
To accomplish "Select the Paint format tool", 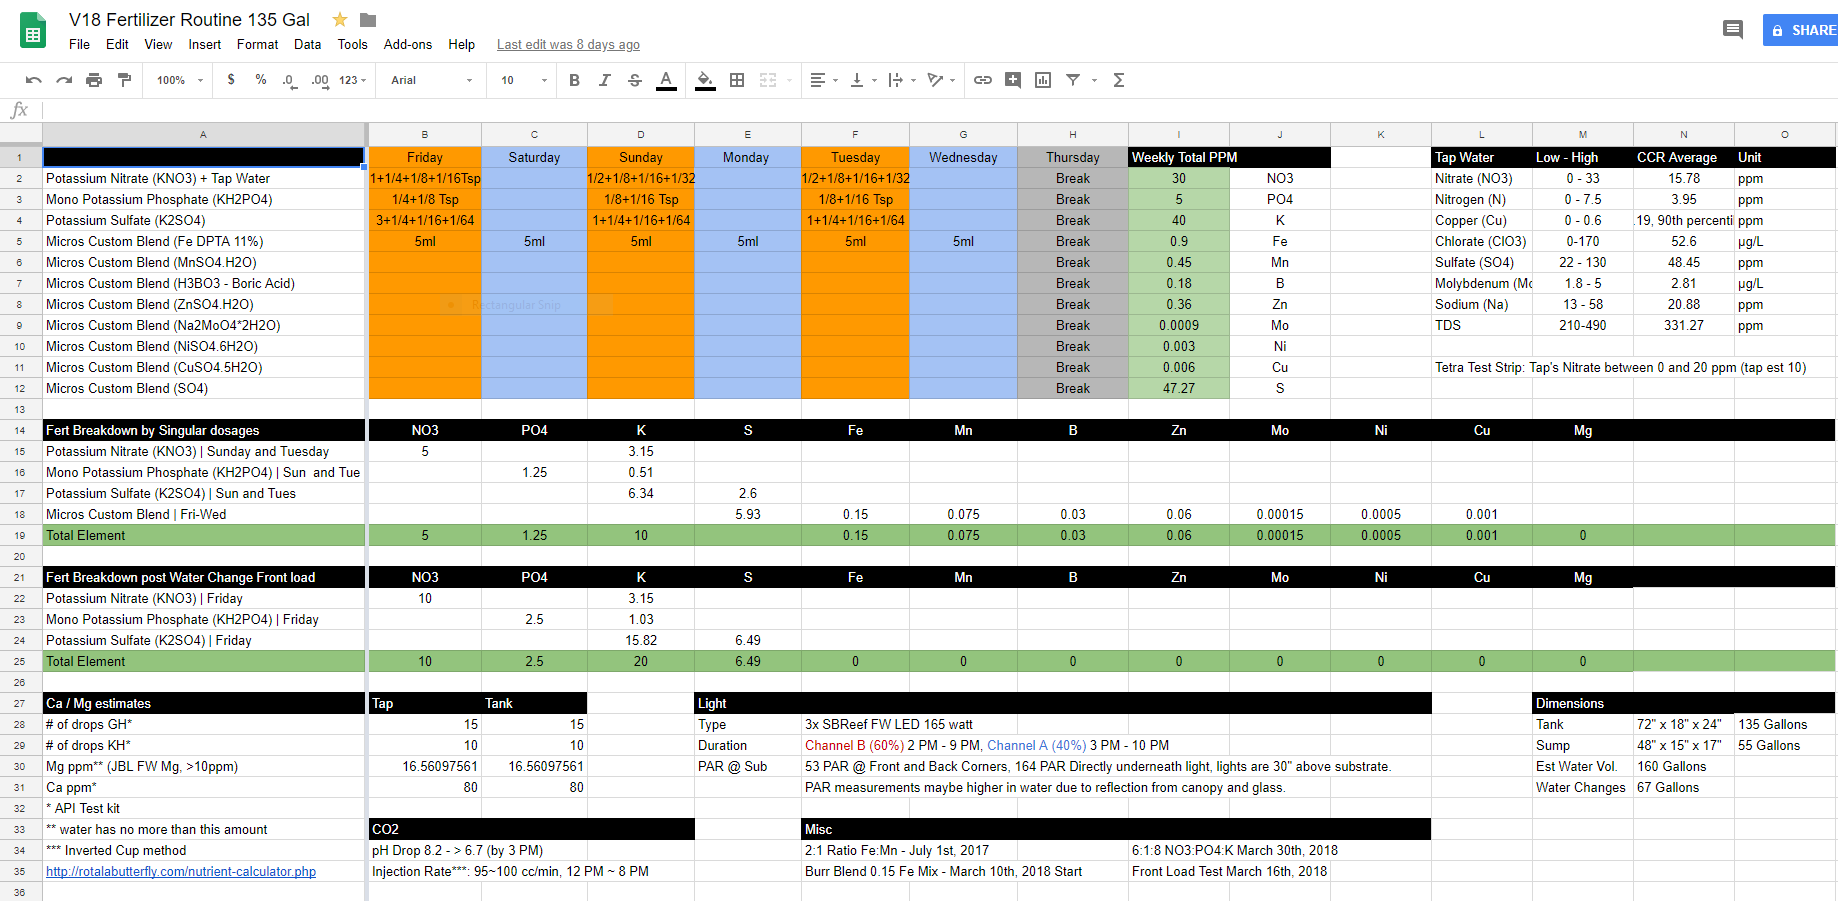I will point(124,80).
